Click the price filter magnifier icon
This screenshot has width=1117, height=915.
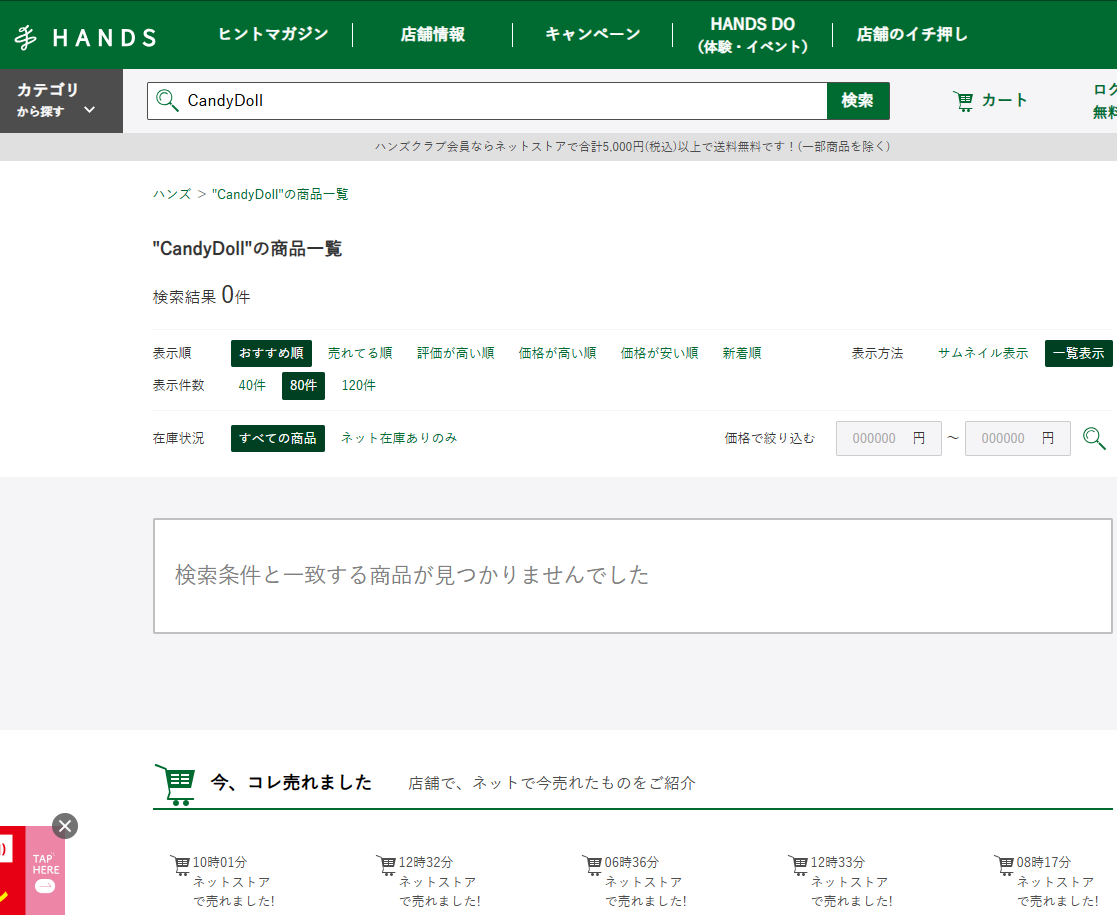tap(1094, 438)
